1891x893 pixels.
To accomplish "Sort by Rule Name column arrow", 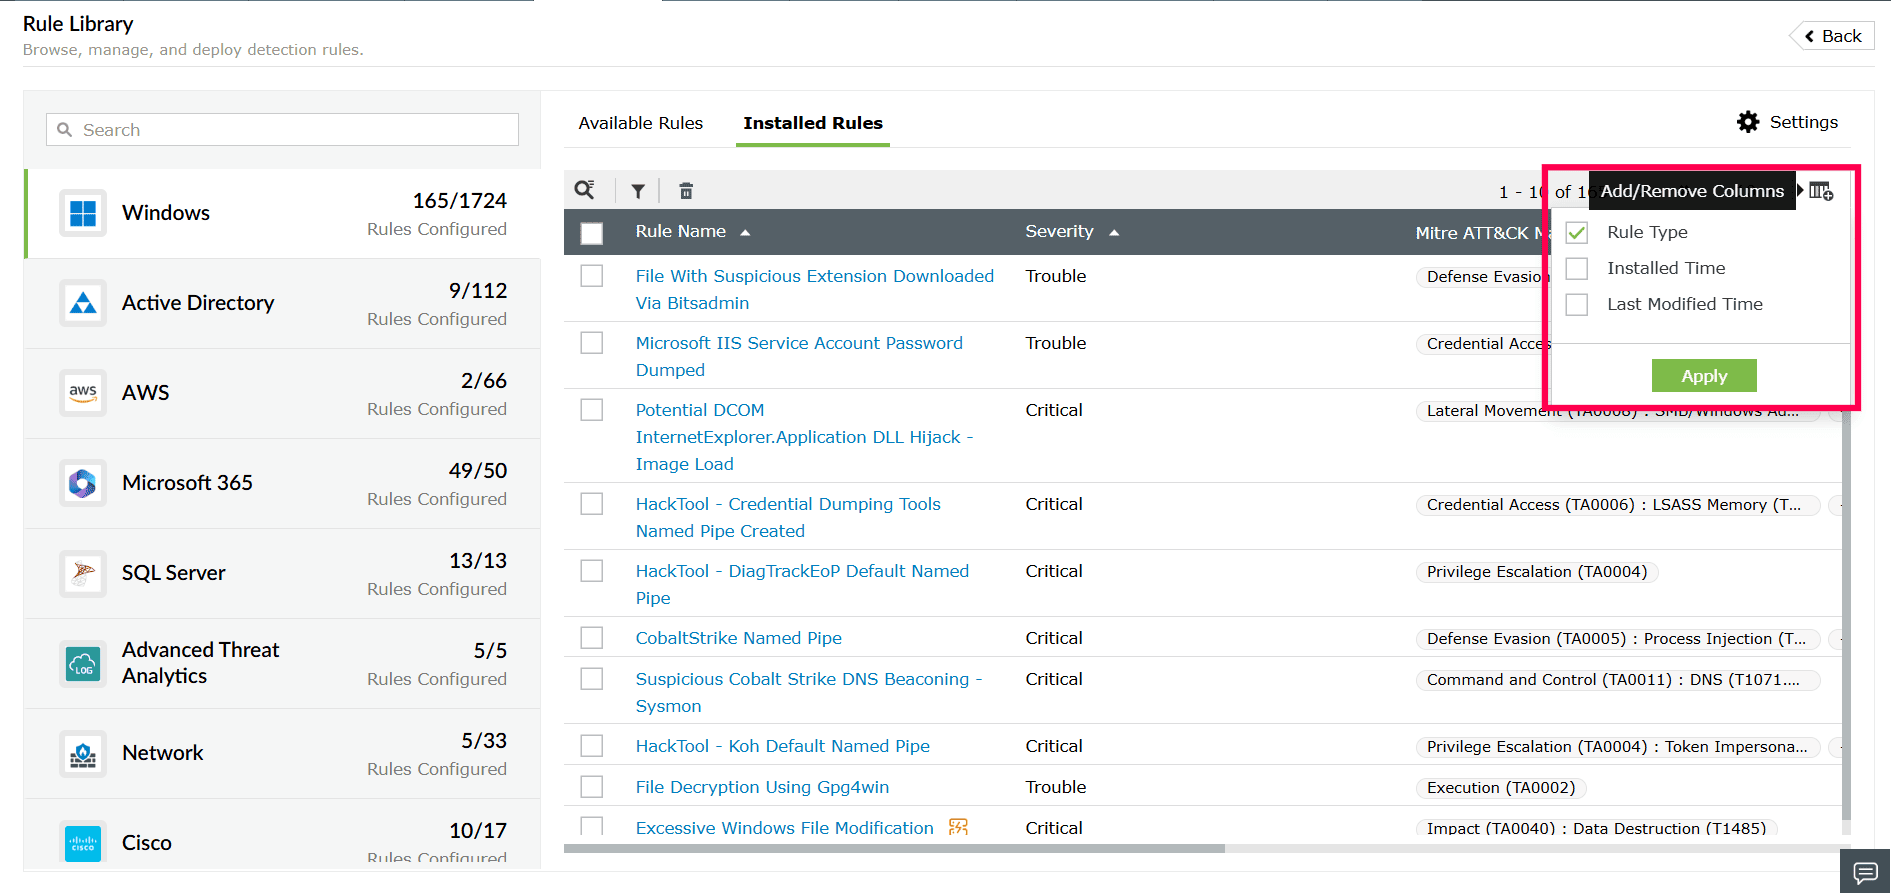I will (745, 232).
